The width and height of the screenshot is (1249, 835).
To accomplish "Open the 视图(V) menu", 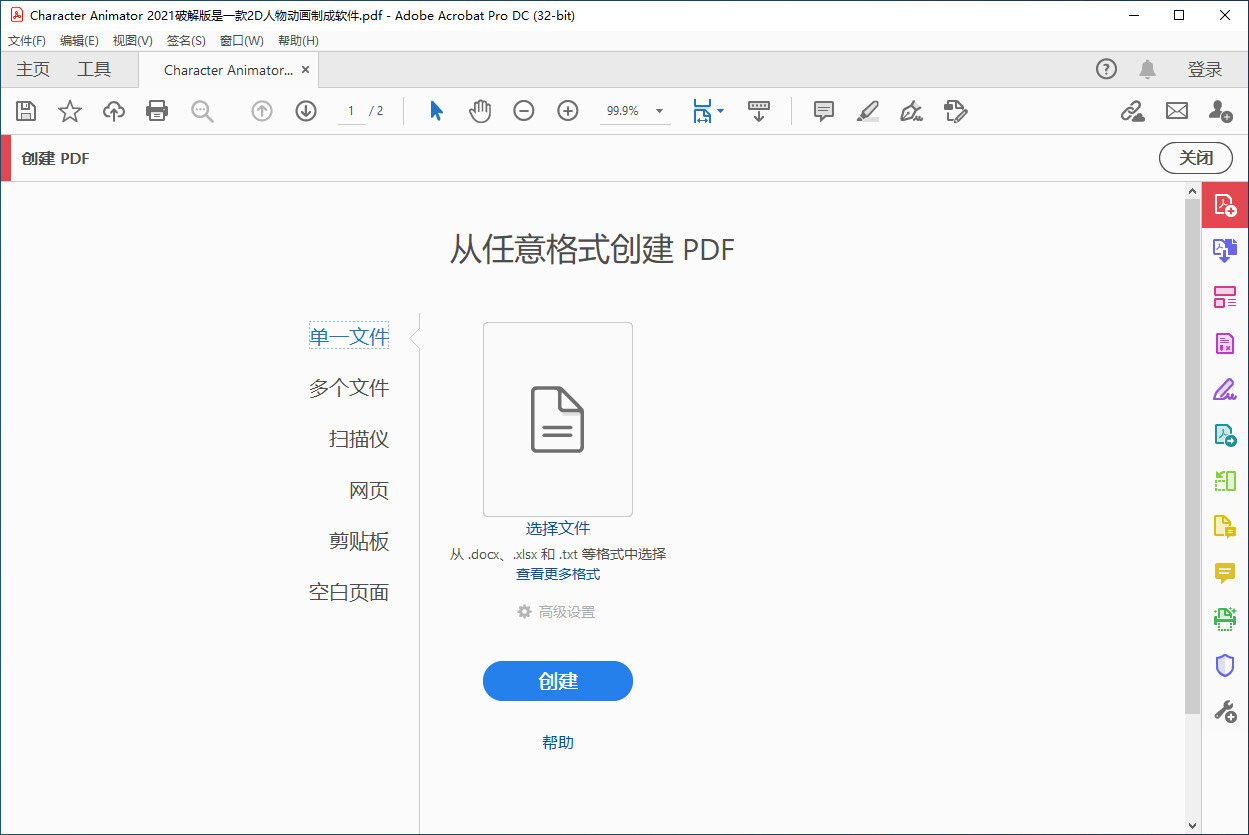I will coord(133,41).
